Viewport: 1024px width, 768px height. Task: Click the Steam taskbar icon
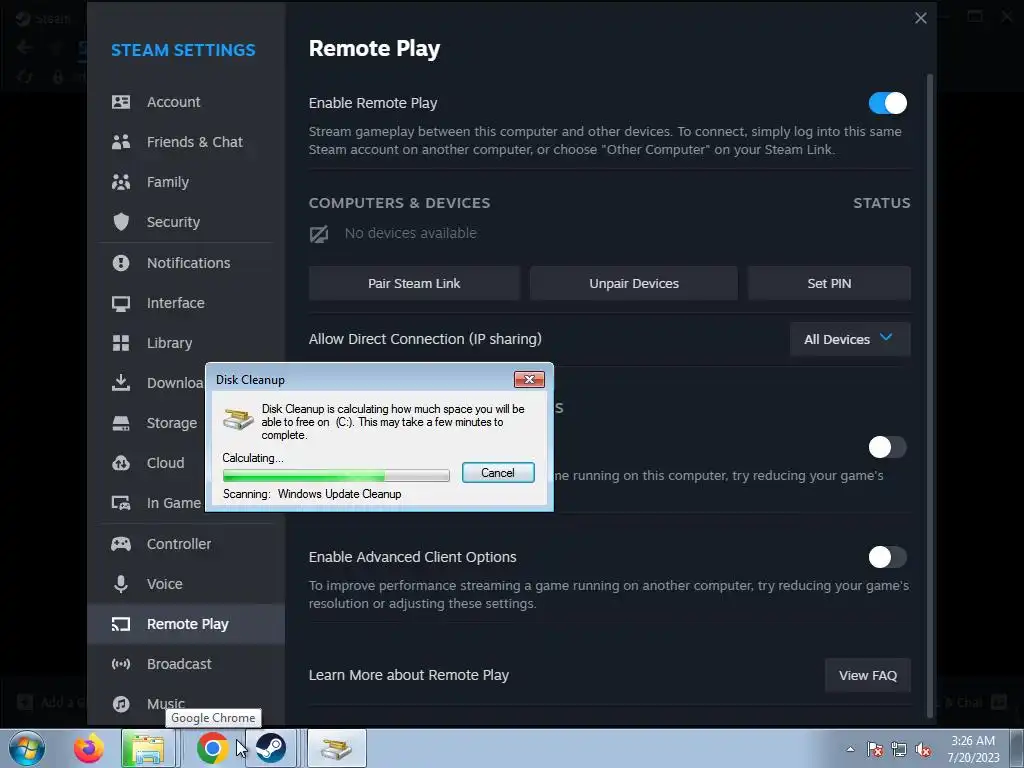tap(270, 748)
